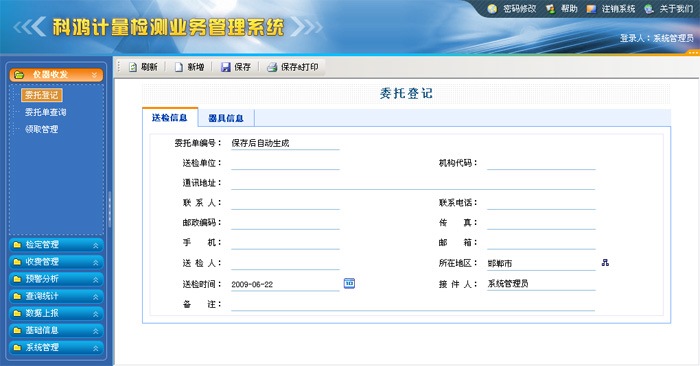The image size is (700, 366).
Task: Click the toolbar drag grip handle
Action: [119, 67]
